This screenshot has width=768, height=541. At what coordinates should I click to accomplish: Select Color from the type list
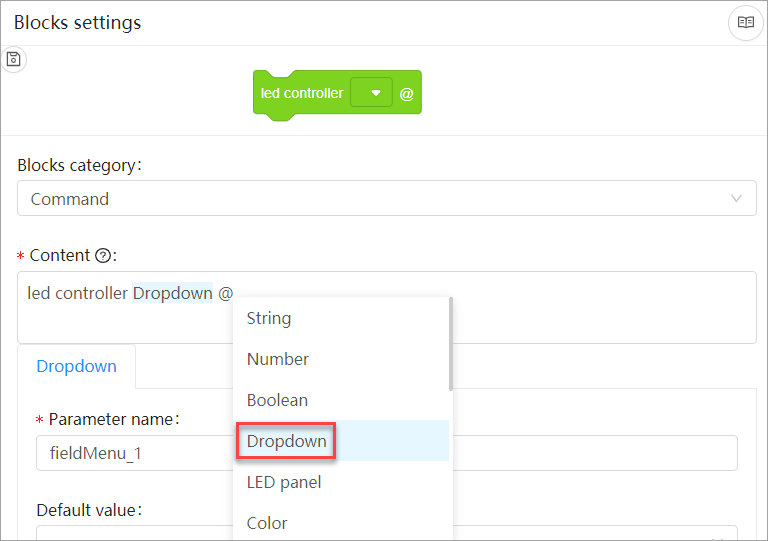coord(267,523)
